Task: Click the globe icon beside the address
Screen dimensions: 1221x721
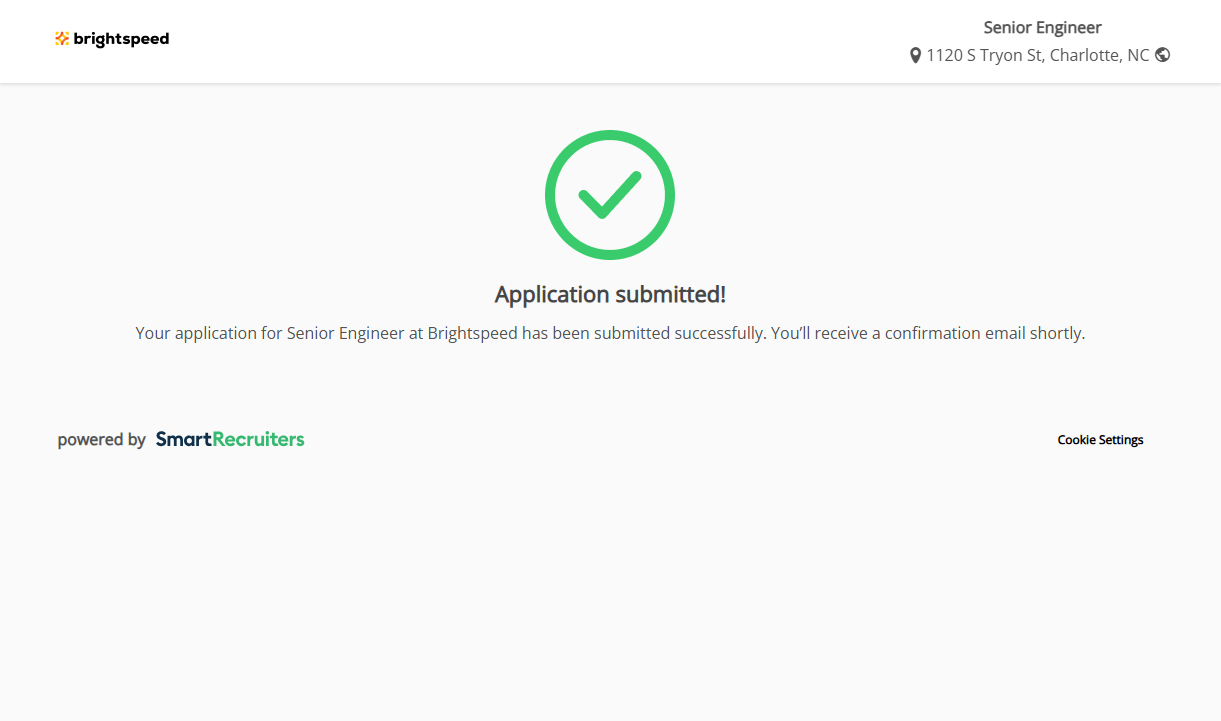Action: pos(1162,55)
